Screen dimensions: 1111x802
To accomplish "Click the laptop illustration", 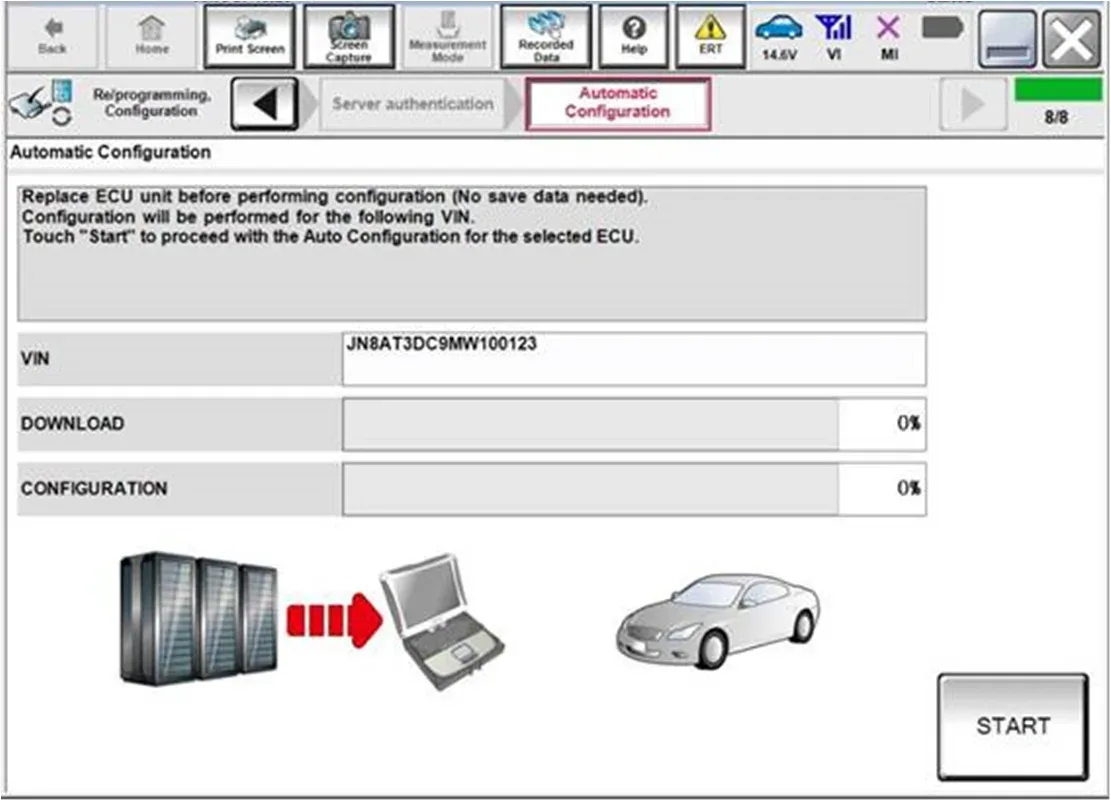I will point(442,621).
